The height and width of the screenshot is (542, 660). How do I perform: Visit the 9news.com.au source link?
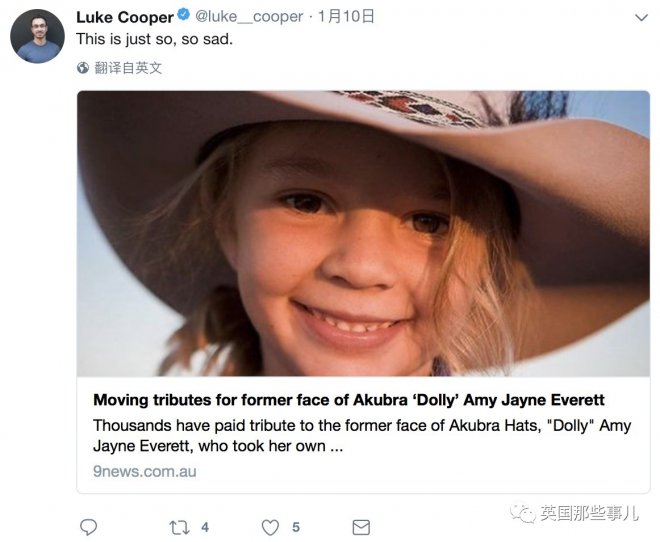coord(144,470)
